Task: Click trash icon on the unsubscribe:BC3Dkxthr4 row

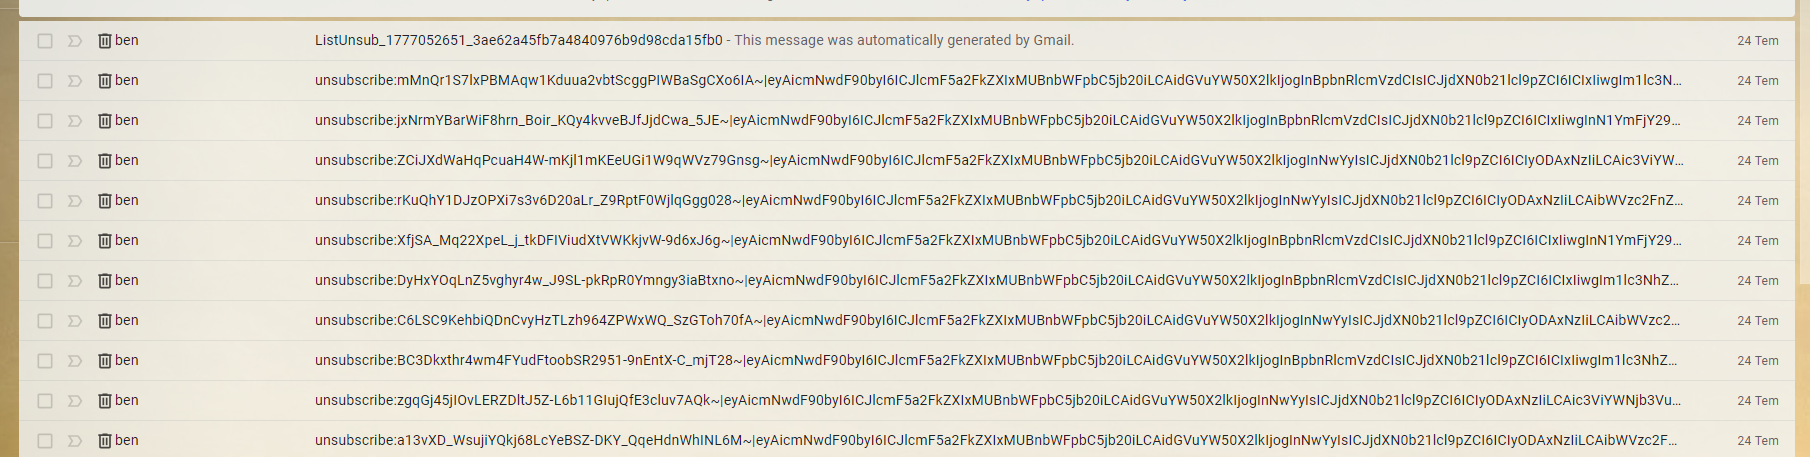Action: 104,361
